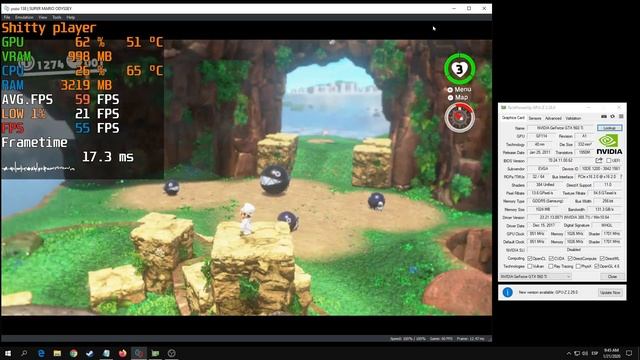
Task: Toggle the CUDA checkbox
Action: coord(551,258)
